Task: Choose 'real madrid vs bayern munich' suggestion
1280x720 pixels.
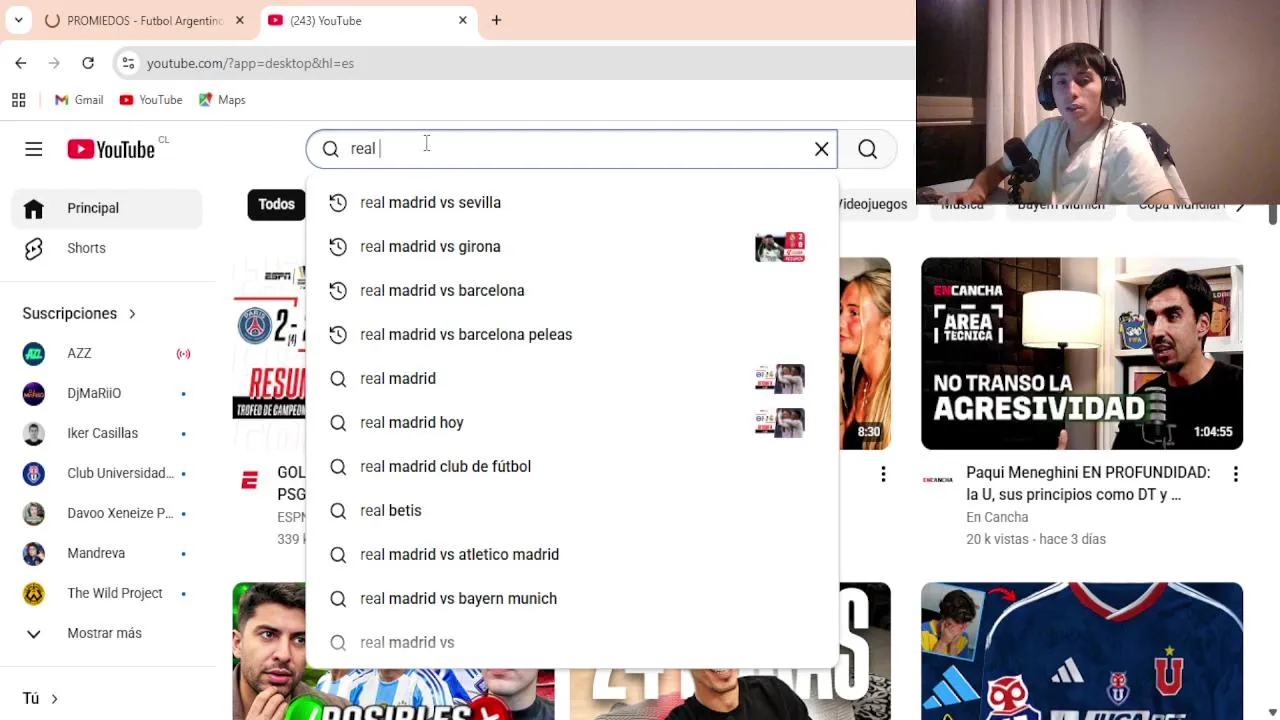Action: 571,598
